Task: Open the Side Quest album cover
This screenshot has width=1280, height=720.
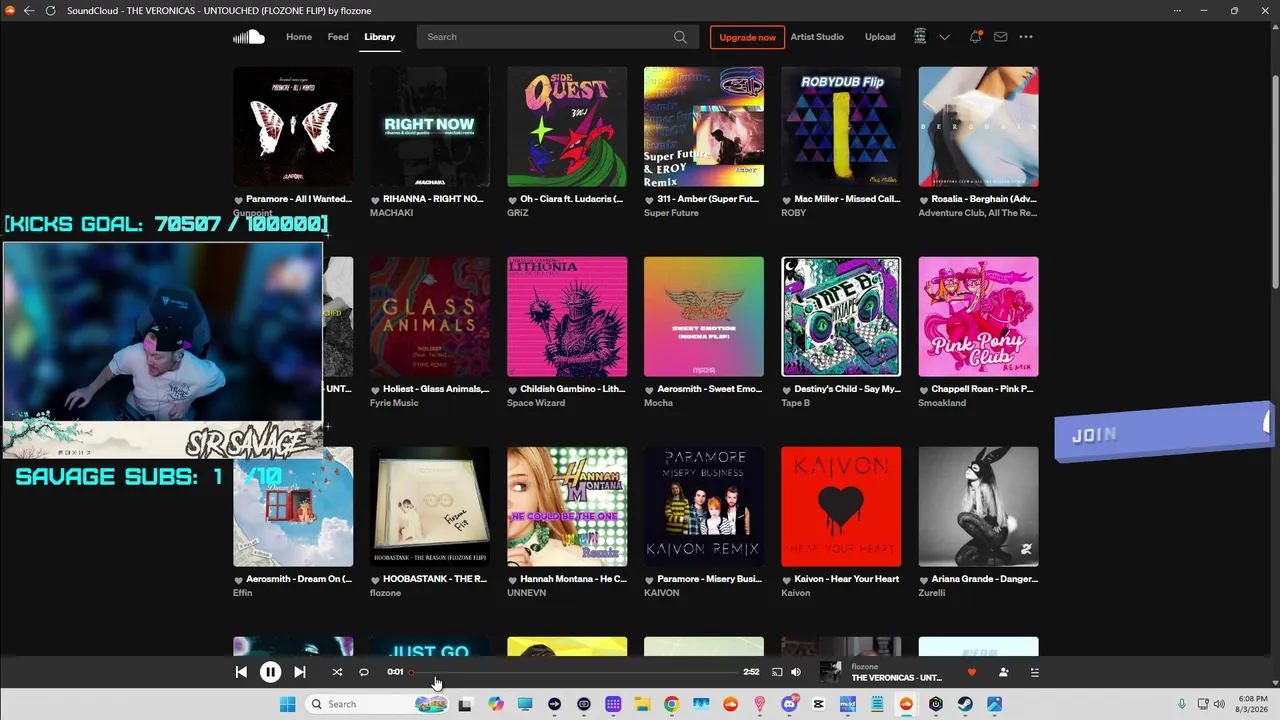Action: point(567,127)
